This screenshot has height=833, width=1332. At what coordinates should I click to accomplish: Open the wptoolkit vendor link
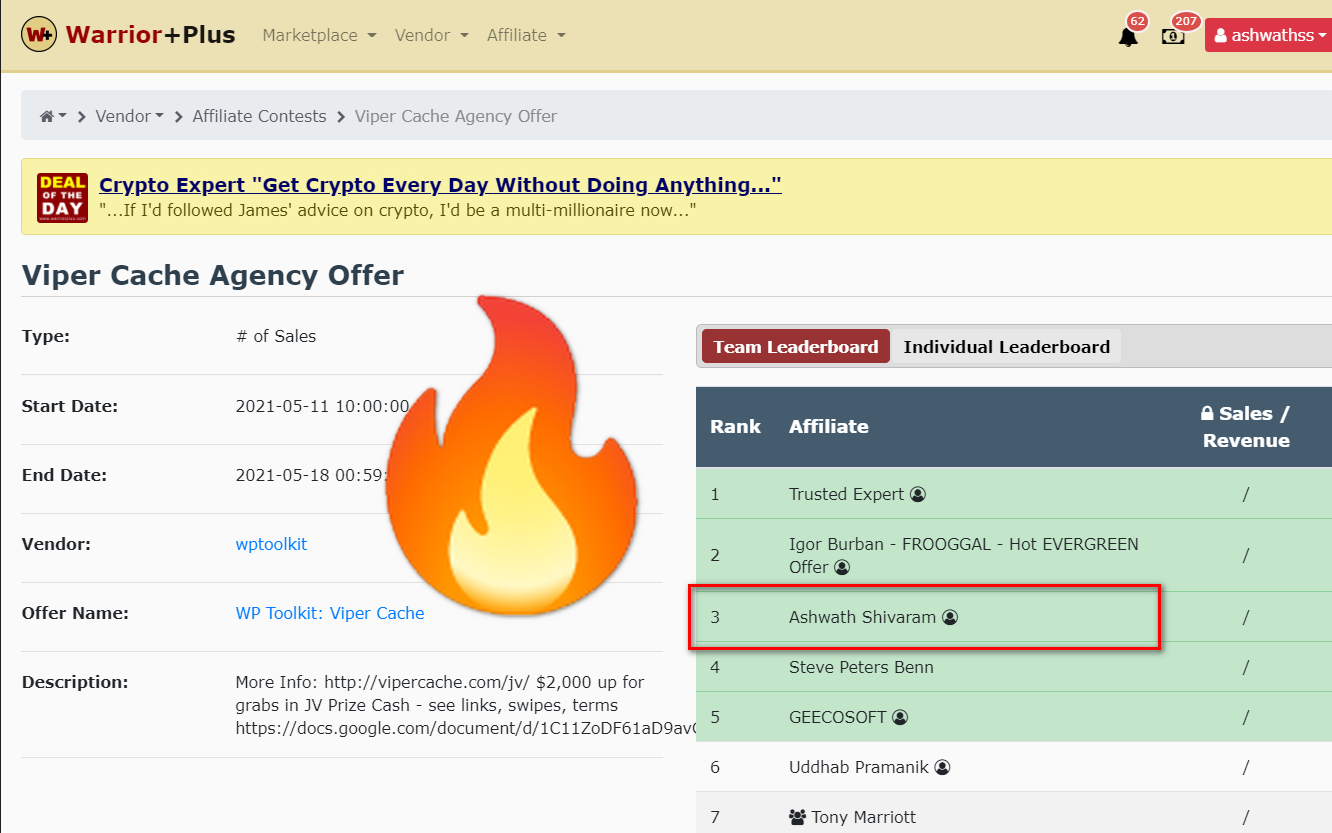click(271, 544)
